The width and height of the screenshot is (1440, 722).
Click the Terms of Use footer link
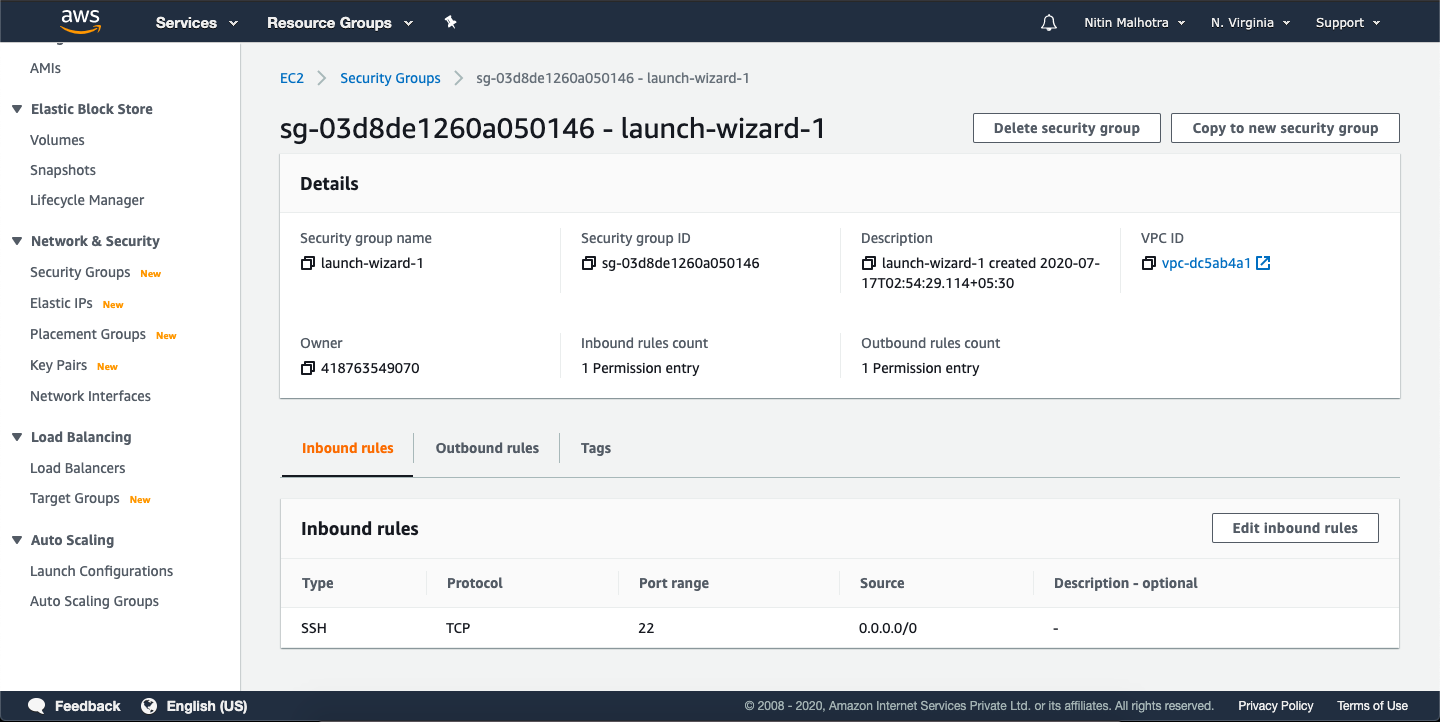[1372, 706]
